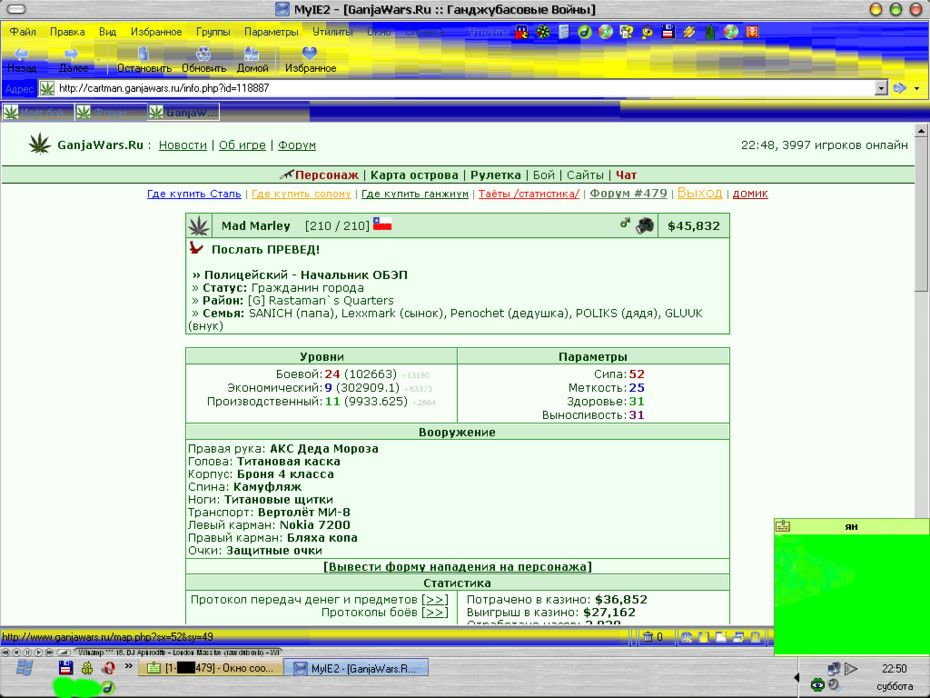Viewport: 930px width, 698px height.
Task: Open the Протоколы боёв >> link
Action: pos(435,613)
